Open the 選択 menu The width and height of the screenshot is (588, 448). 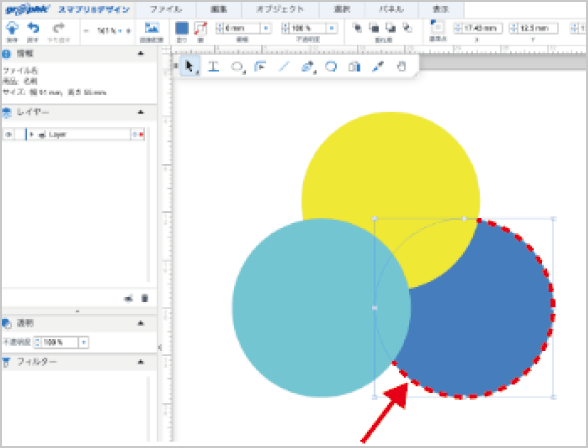(x=342, y=9)
